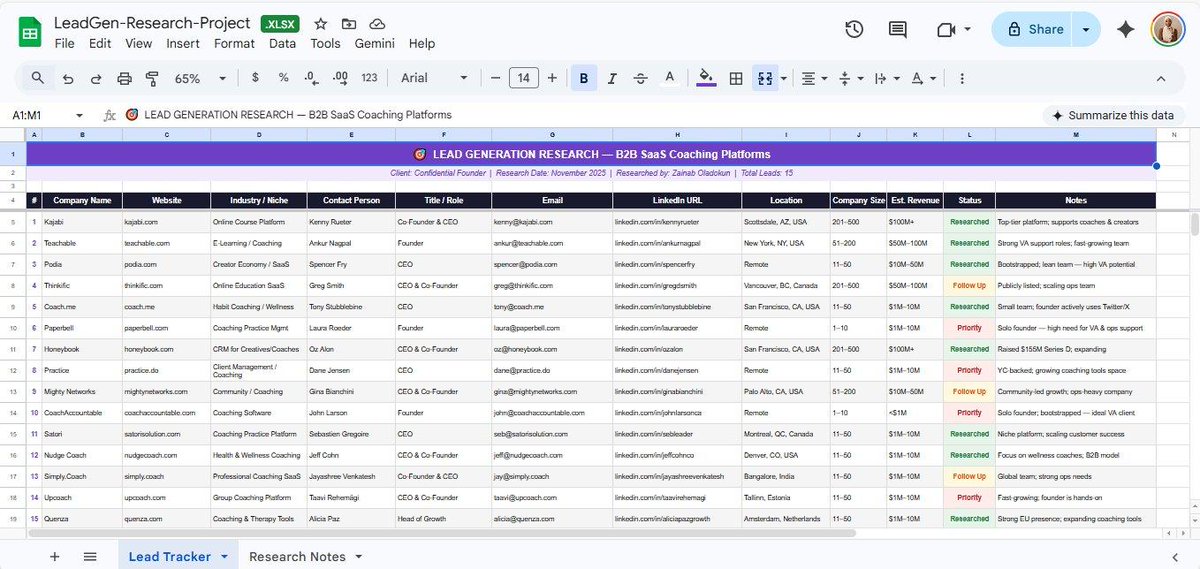Open vertical align dropdown
Viewport: 1200px width, 569px height.
(850, 78)
